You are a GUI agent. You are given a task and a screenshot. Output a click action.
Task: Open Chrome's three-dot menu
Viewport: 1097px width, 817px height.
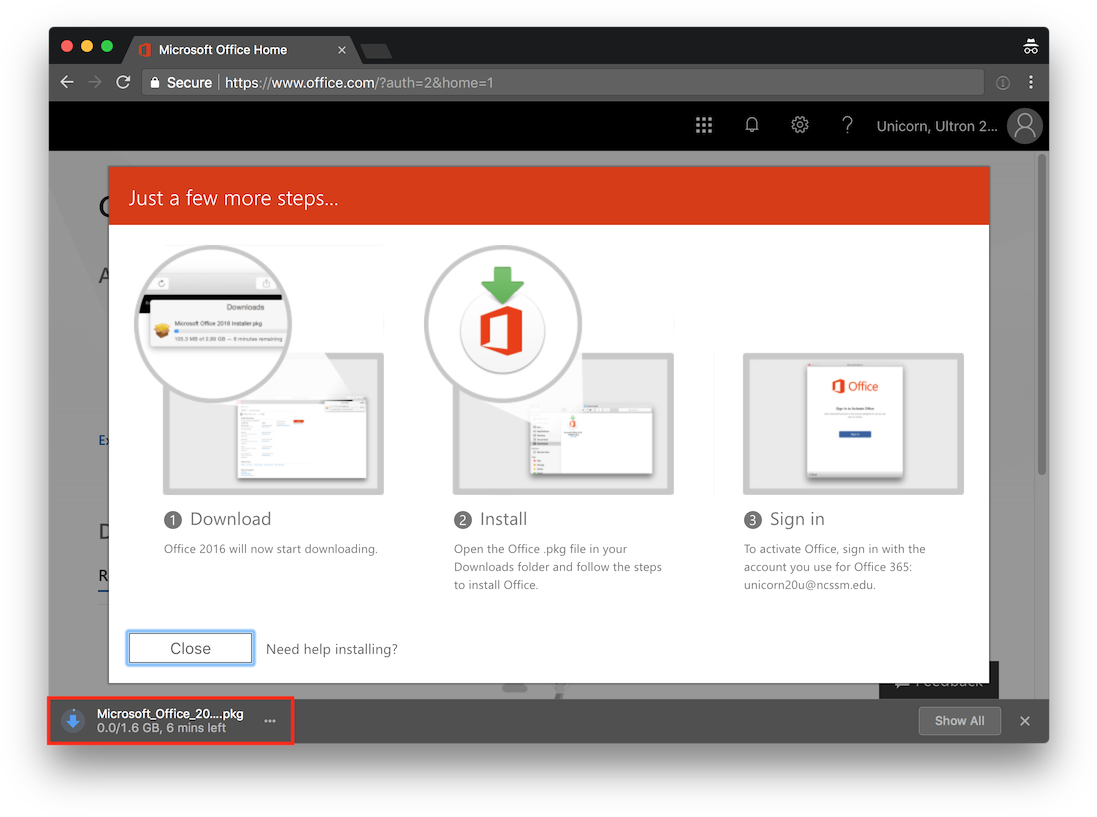[1031, 82]
